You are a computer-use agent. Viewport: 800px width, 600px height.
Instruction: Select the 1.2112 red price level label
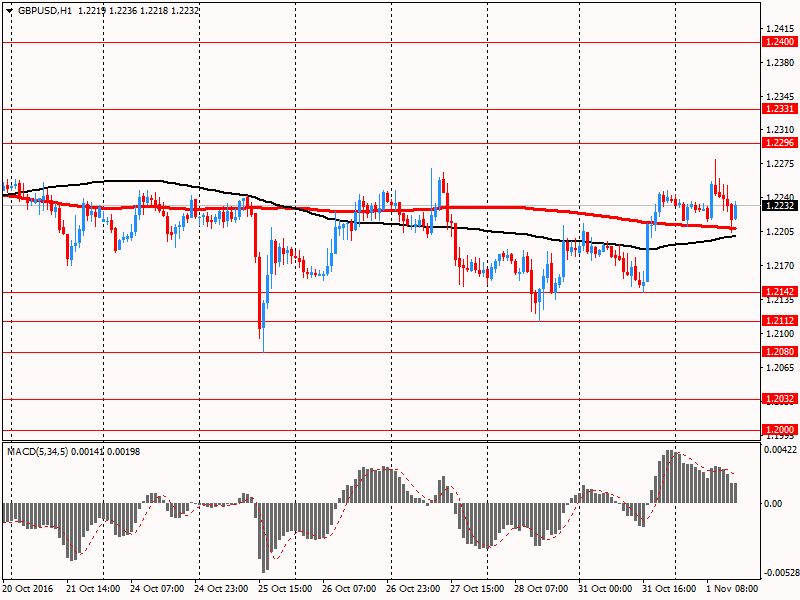point(779,321)
